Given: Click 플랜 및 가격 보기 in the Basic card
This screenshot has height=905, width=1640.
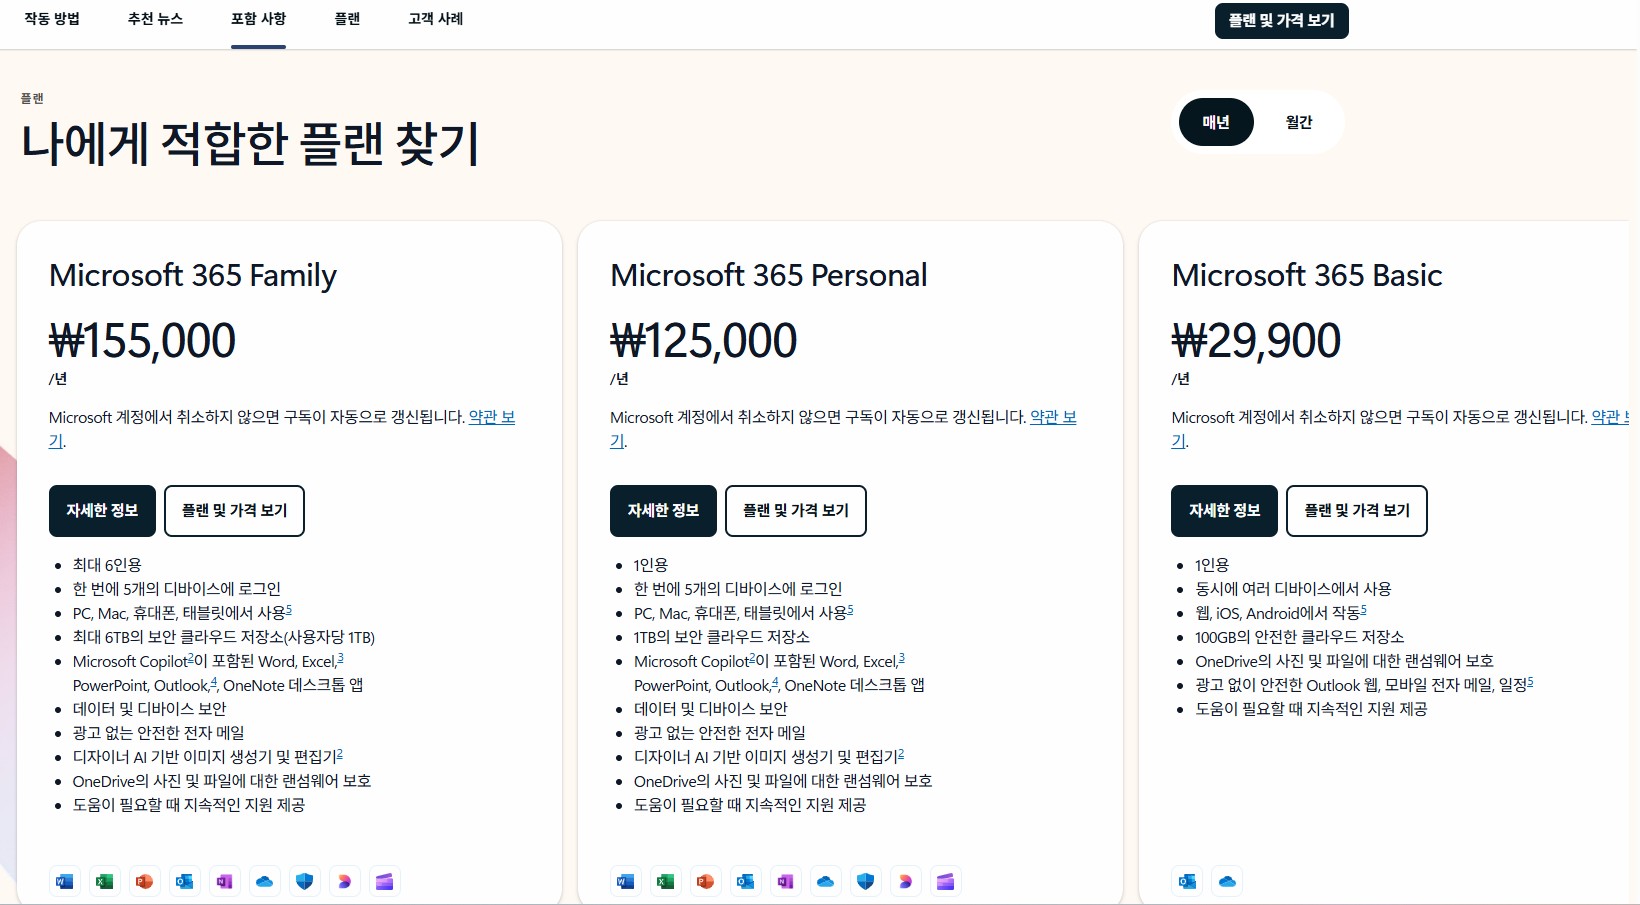Looking at the screenshot, I should pos(1357,511).
